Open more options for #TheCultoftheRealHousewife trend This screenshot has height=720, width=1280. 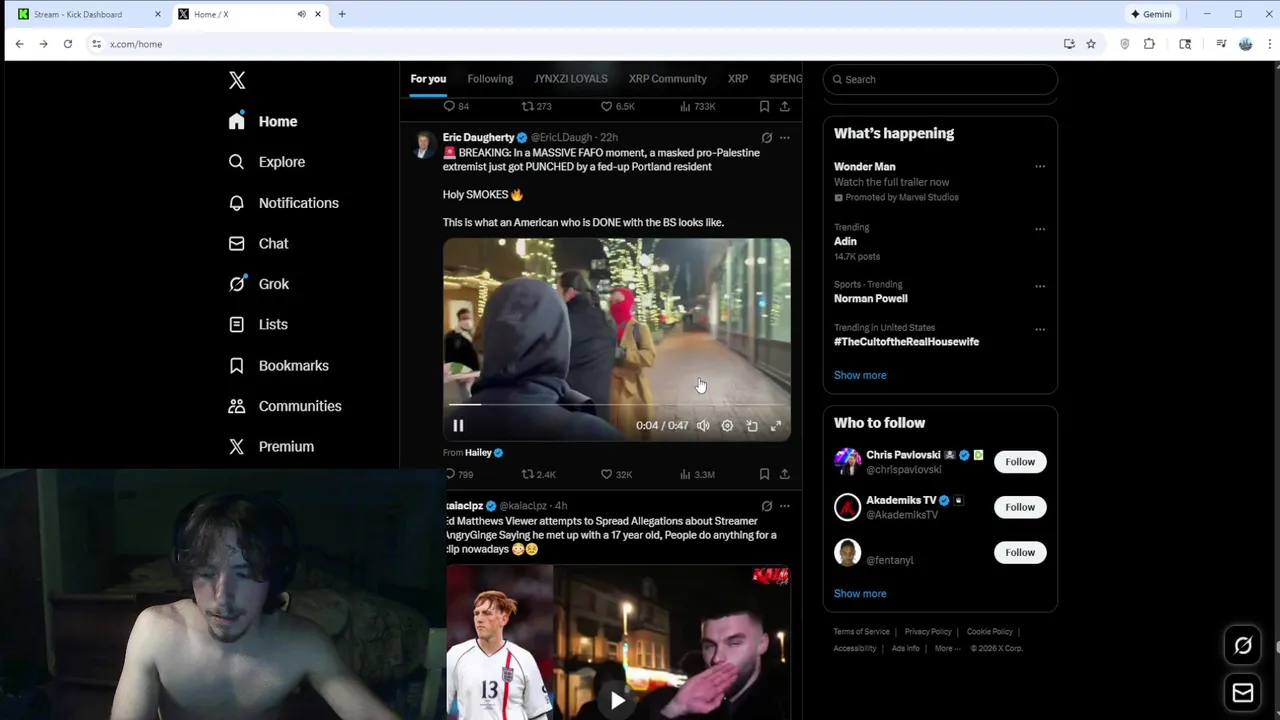pyautogui.click(x=1040, y=329)
